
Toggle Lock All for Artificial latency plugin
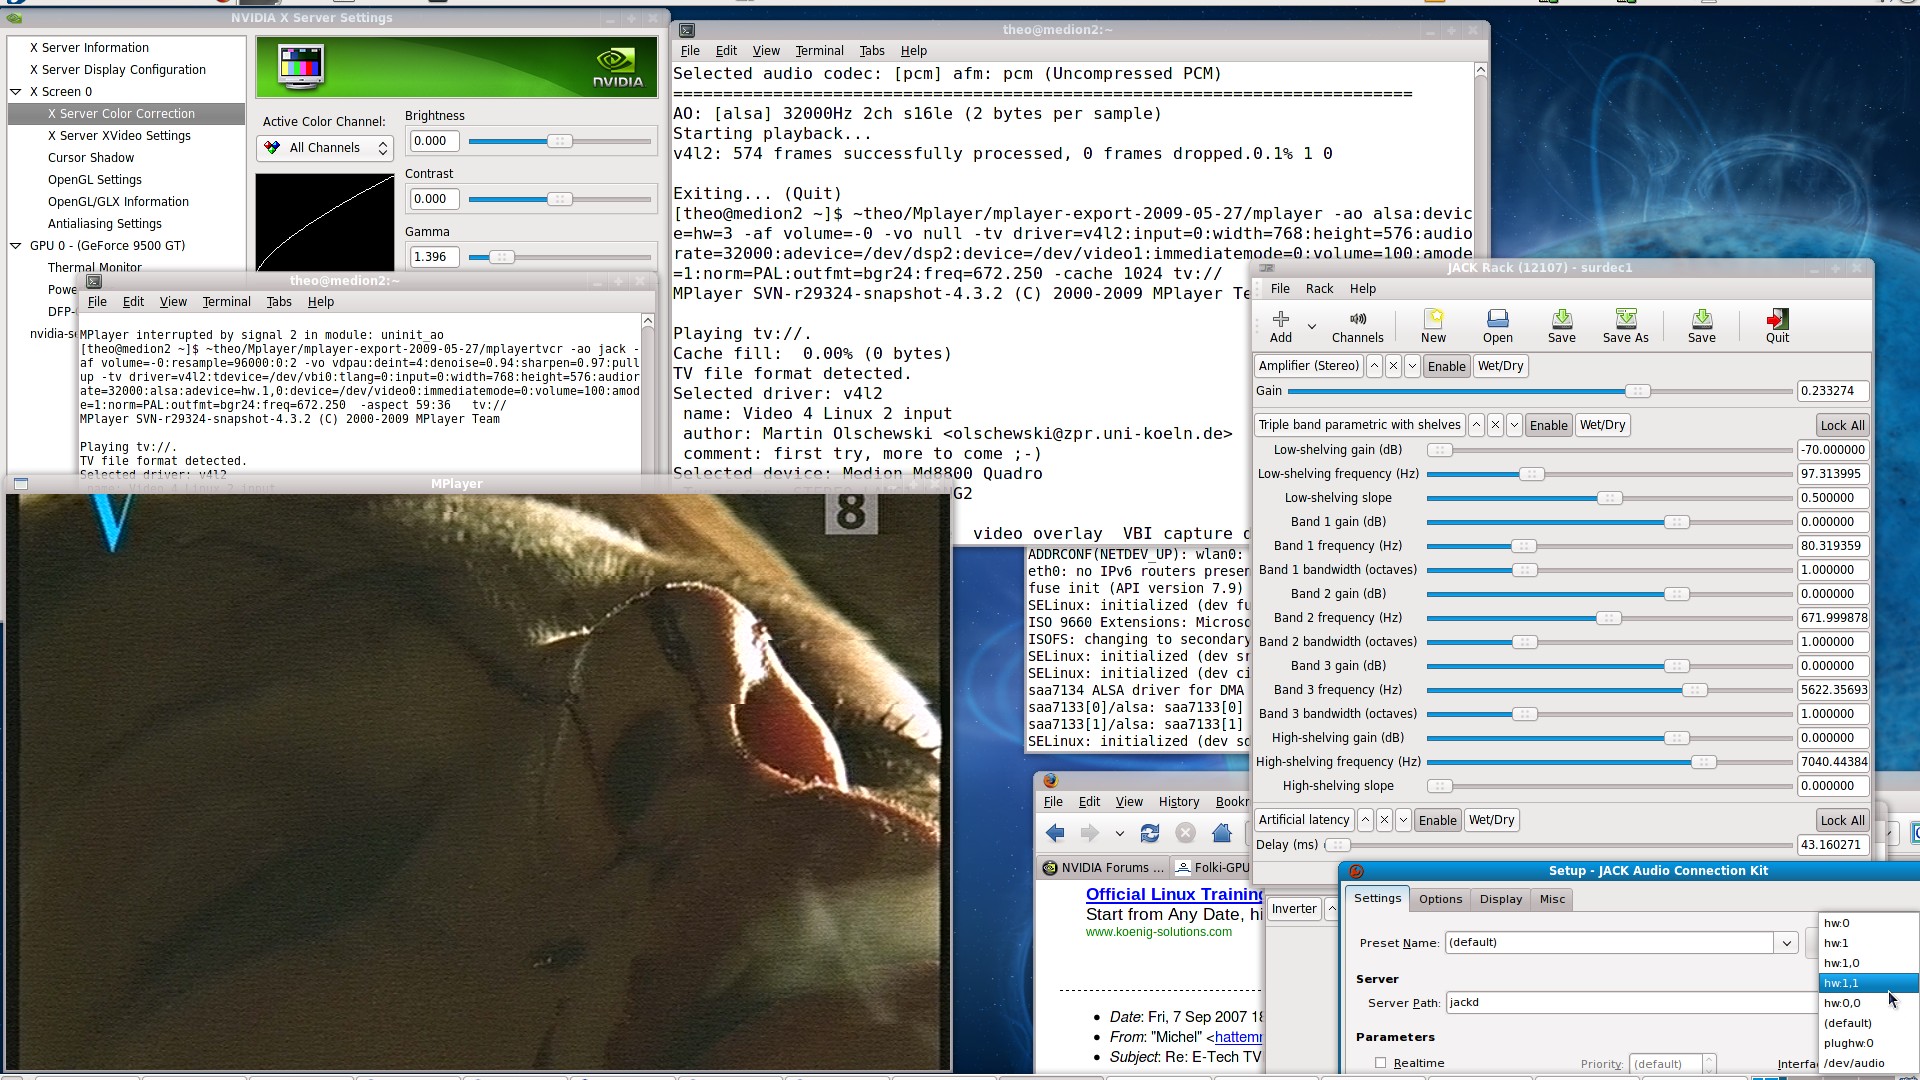pos(1842,820)
